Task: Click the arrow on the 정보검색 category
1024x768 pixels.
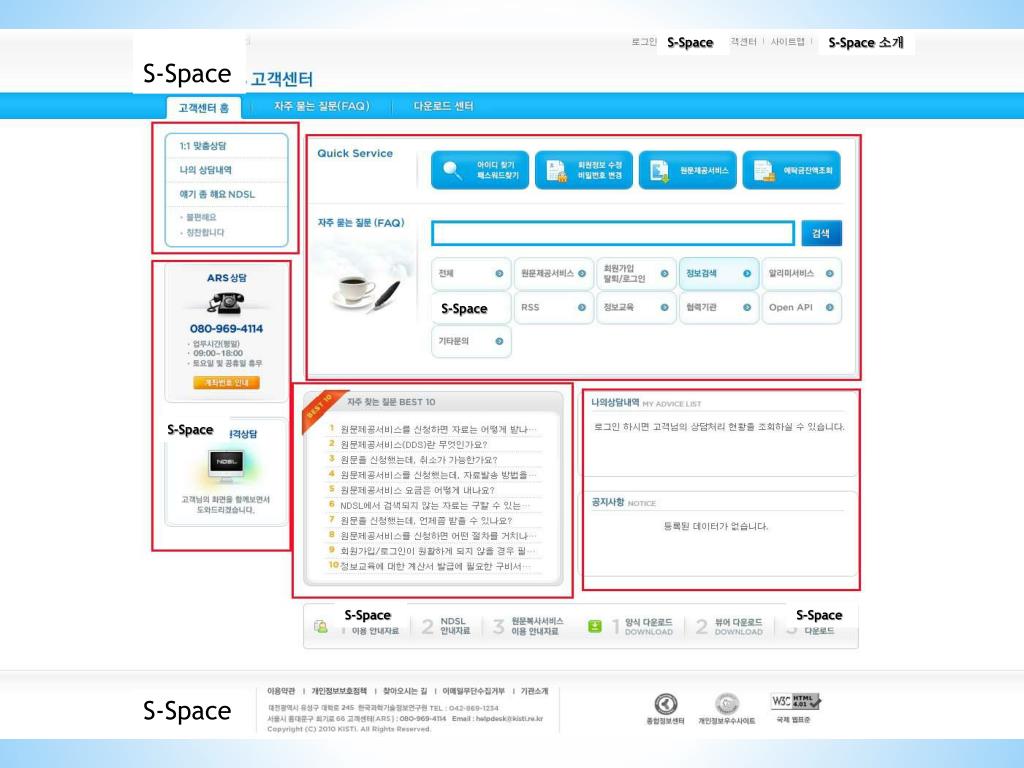Action: (x=746, y=274)
